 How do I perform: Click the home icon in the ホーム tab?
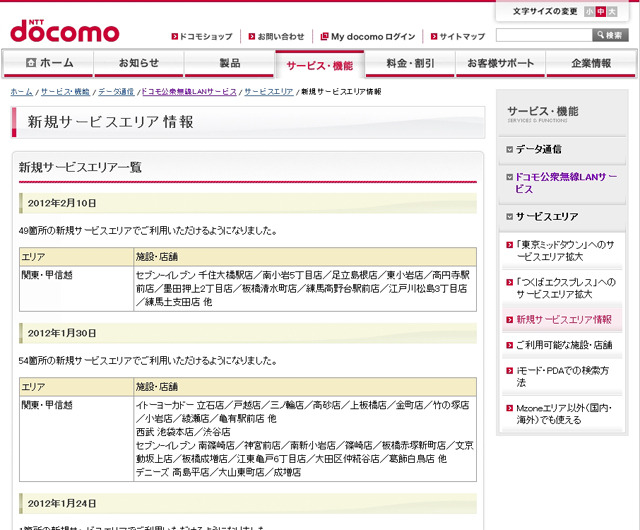click(31, 62)
